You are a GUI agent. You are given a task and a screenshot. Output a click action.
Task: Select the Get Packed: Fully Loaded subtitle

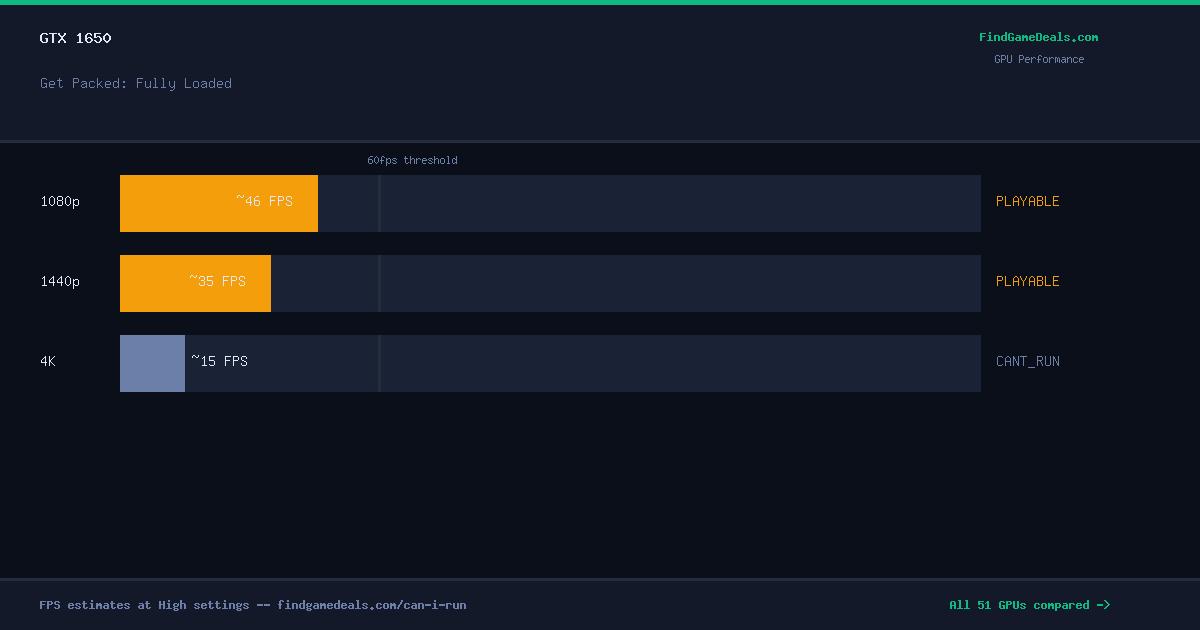136,83
